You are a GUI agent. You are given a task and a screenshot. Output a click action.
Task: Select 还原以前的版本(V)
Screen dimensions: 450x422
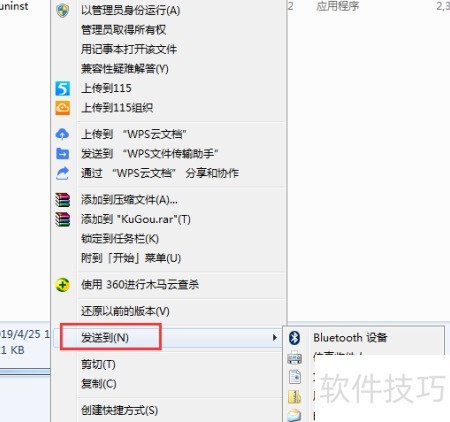(125, 311)
